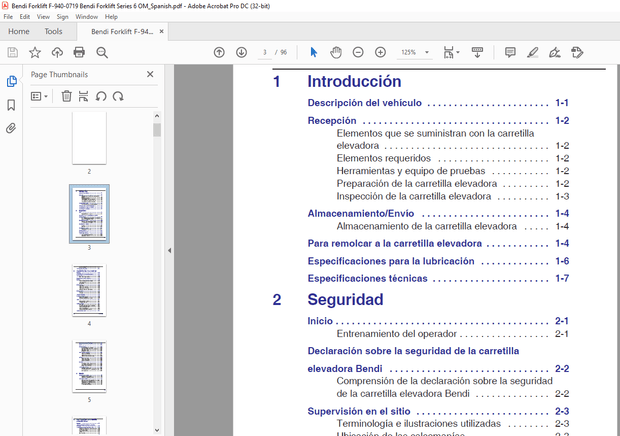Collapse the navigation pane with side arrow

pos(169,250)
